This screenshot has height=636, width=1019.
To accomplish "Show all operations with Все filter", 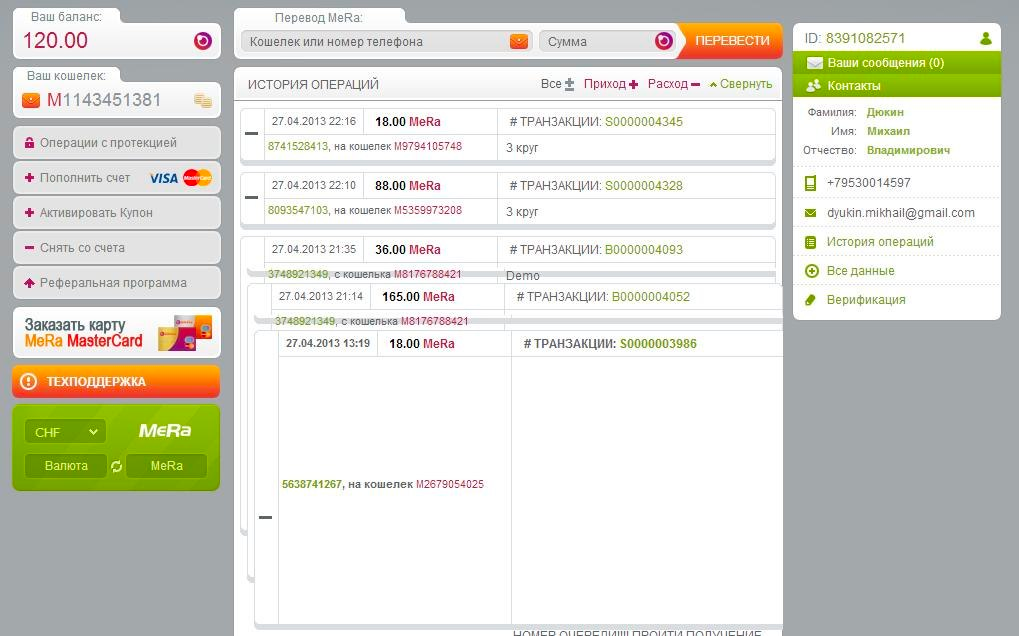I will 558,84.
